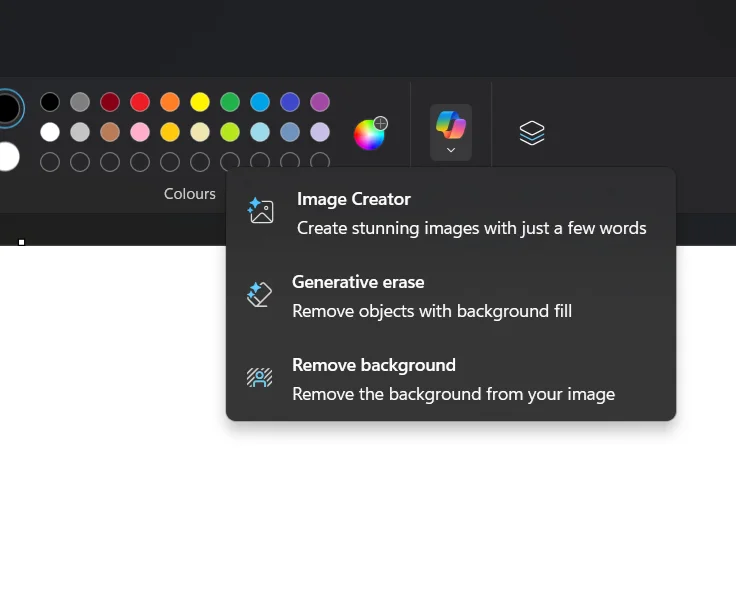The width and height of the screenshot is (736, 606).
Task: Select the turquoise blue colour swatch
Action: pos(260,102)
